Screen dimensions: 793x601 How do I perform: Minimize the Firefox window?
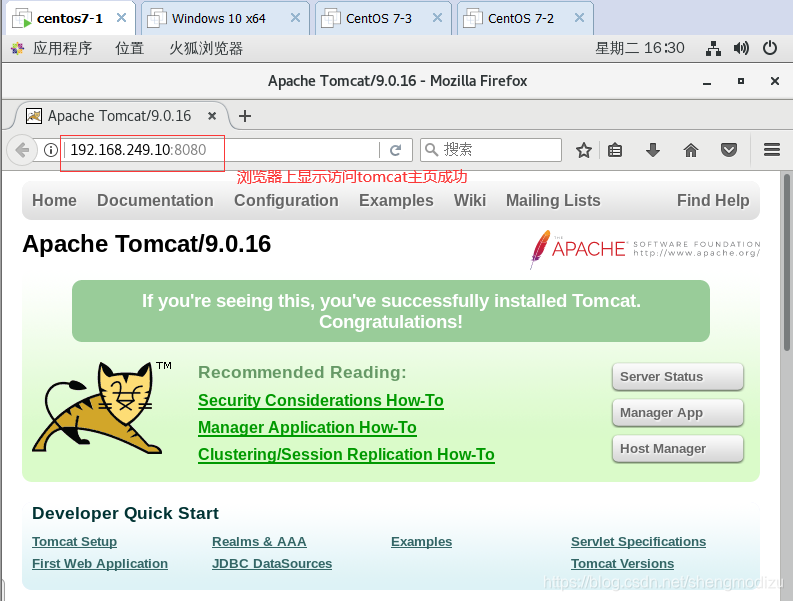707,81
